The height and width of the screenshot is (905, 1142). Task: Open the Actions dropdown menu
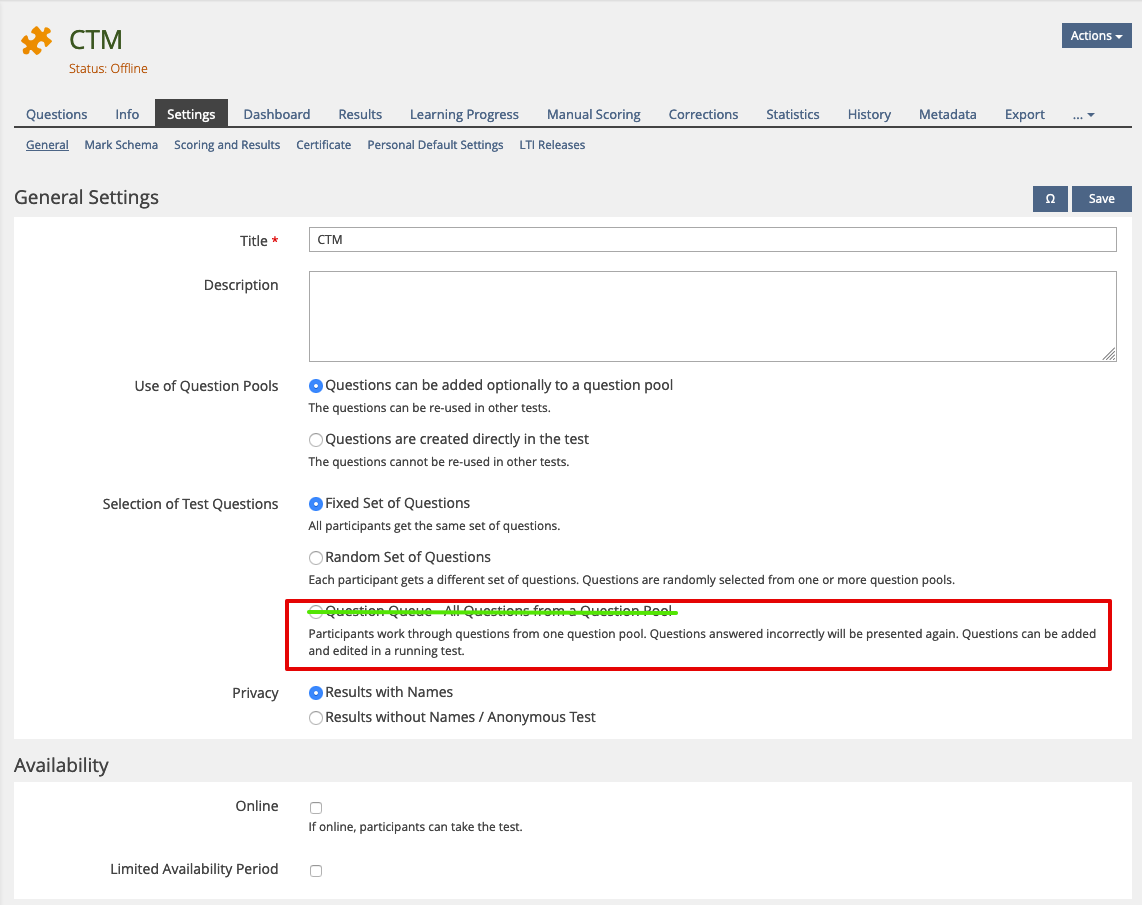[x=1096, y=36]
